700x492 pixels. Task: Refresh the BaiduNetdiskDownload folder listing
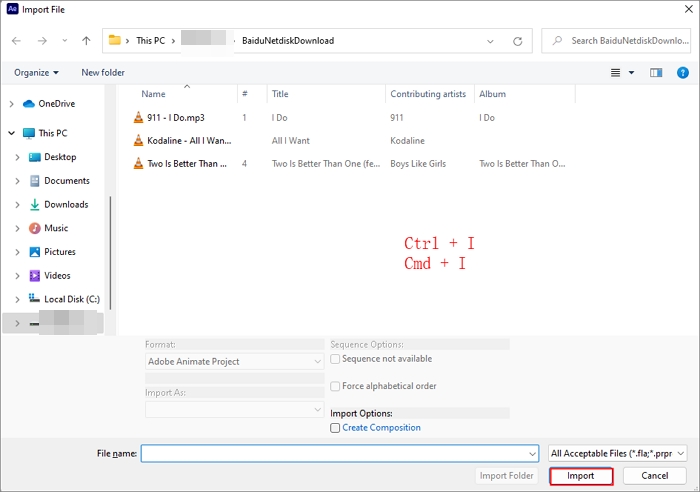pos(517,41)
